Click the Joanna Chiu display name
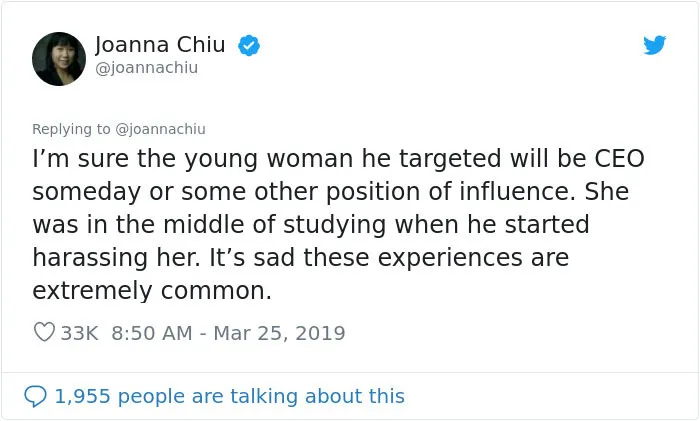This screenshot has width=700, height=421. click(x=160, y=45)
